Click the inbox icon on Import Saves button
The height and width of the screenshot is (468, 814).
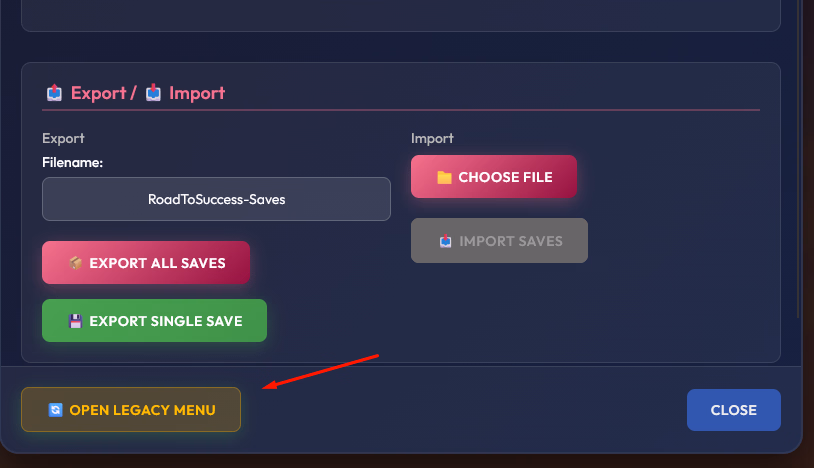point(445,241)
